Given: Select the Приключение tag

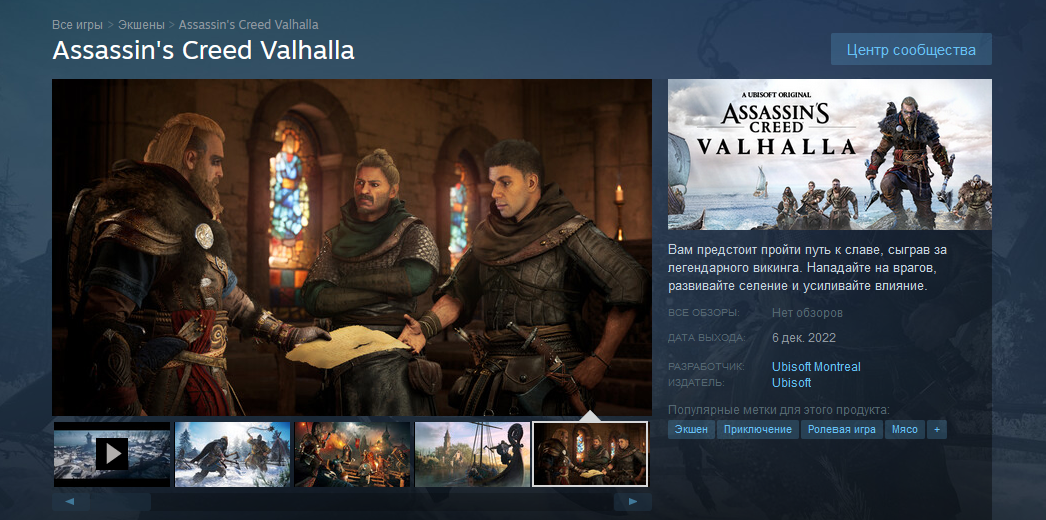Looking at the screenshot, I should coord(758,429).
